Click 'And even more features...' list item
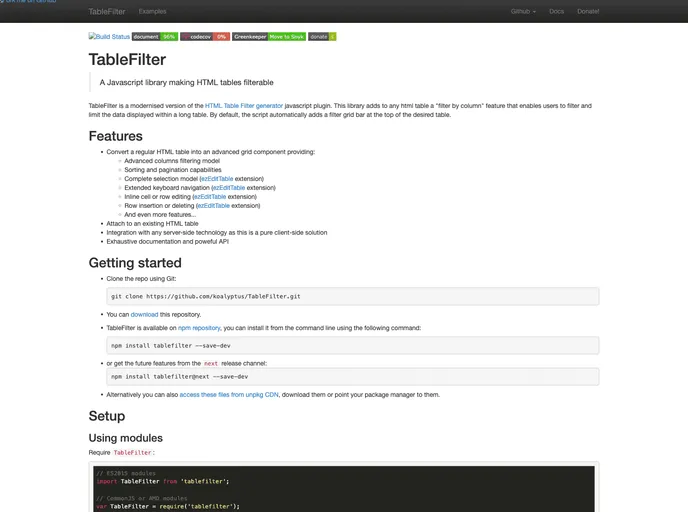This screenshot has width=688, height=512. (x=160, y=215)
